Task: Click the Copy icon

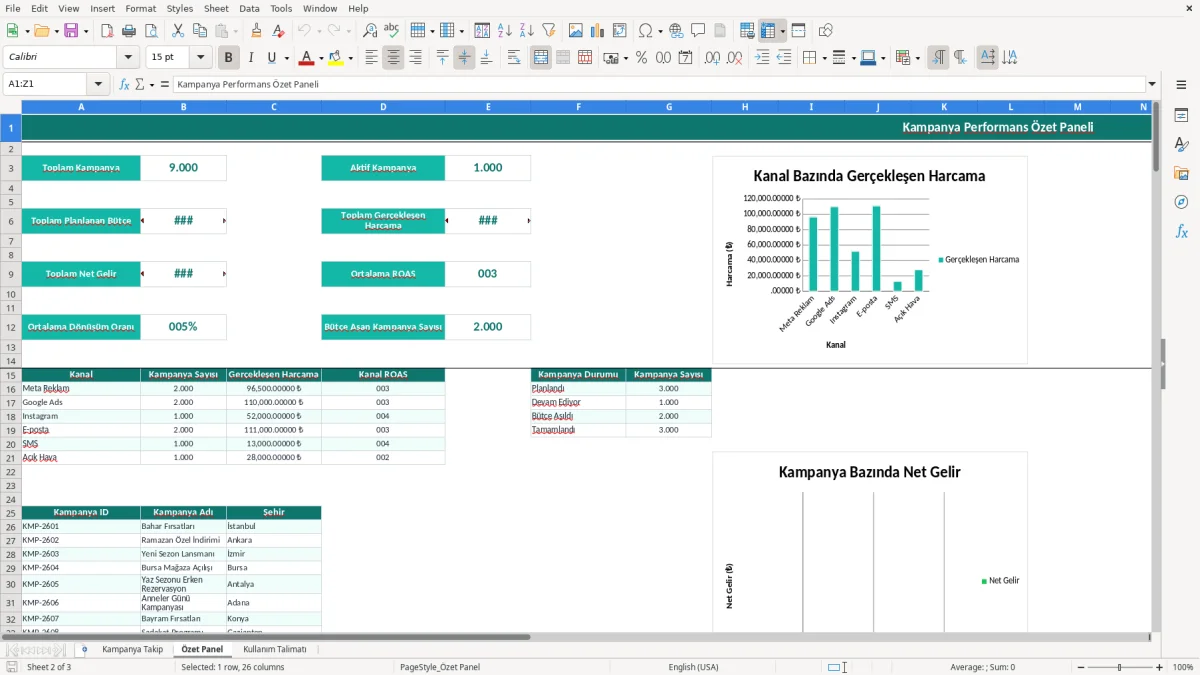Action: pyautogui.click(x=200, y=31)
